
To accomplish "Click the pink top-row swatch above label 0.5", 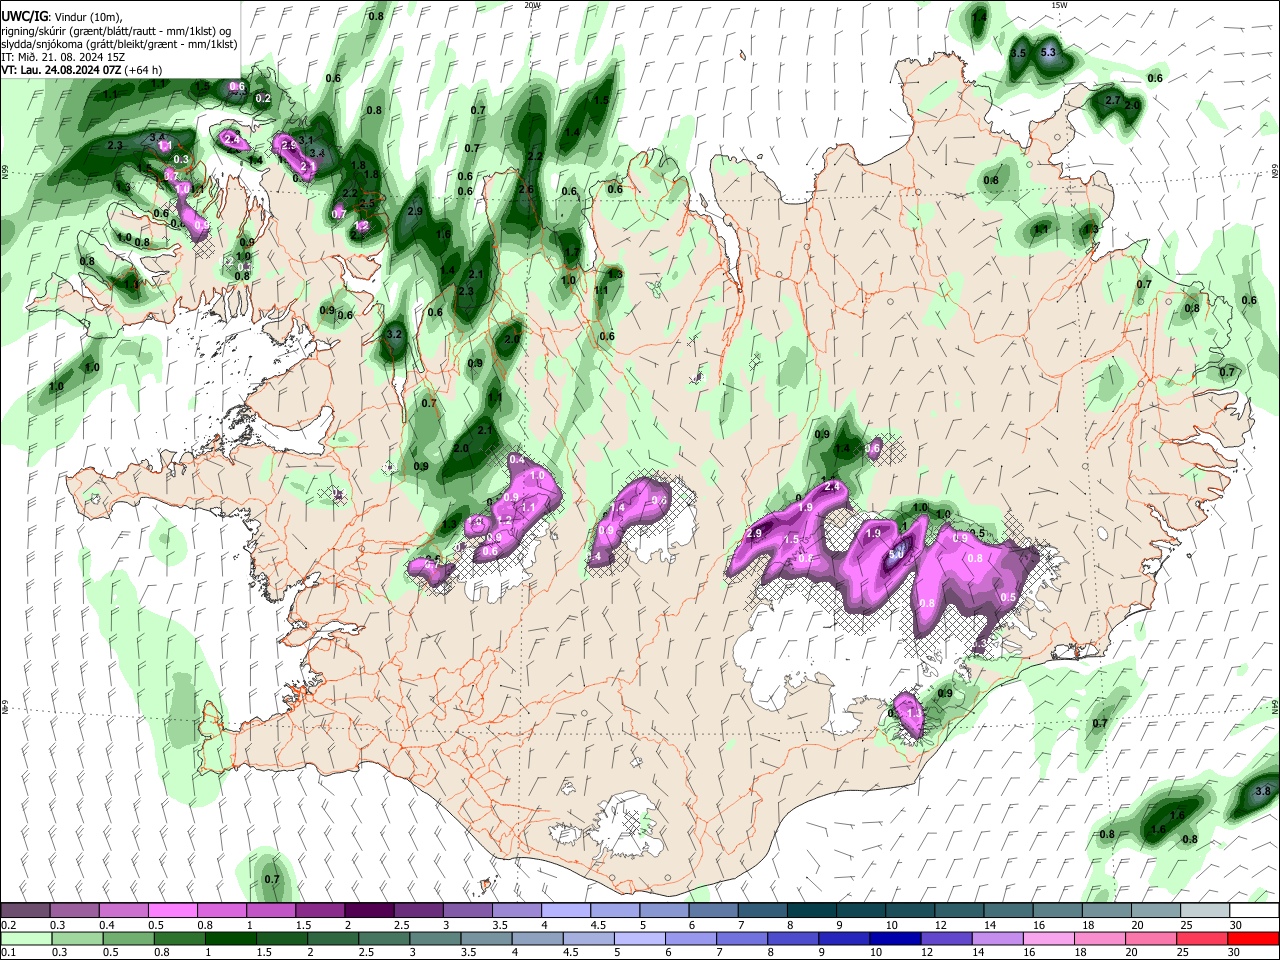I will pyautogui.click(x=172, y=911).
